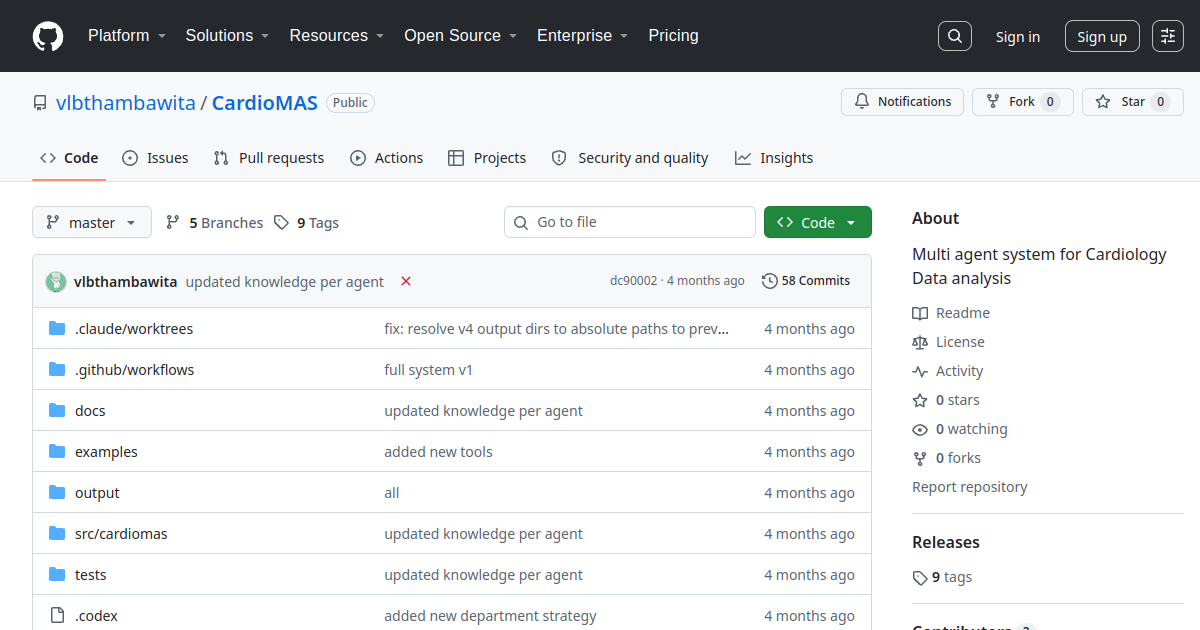Expand the Open Source menu
Viewport: 1200px width, 630px height.
point(460,35)
